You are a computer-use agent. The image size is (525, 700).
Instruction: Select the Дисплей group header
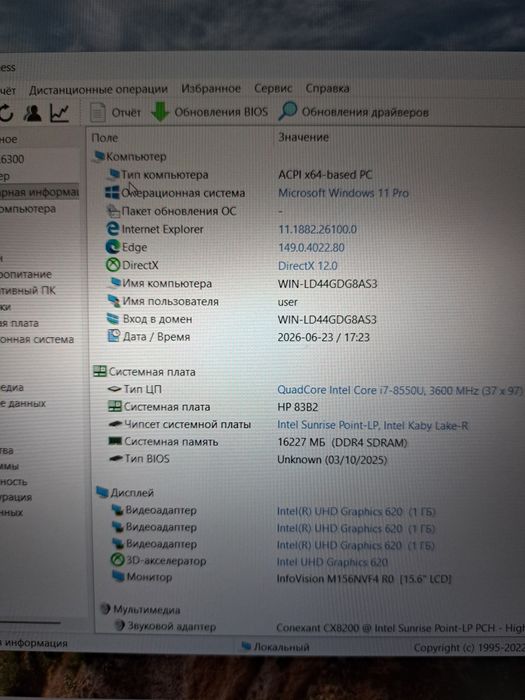pos(125,492)
